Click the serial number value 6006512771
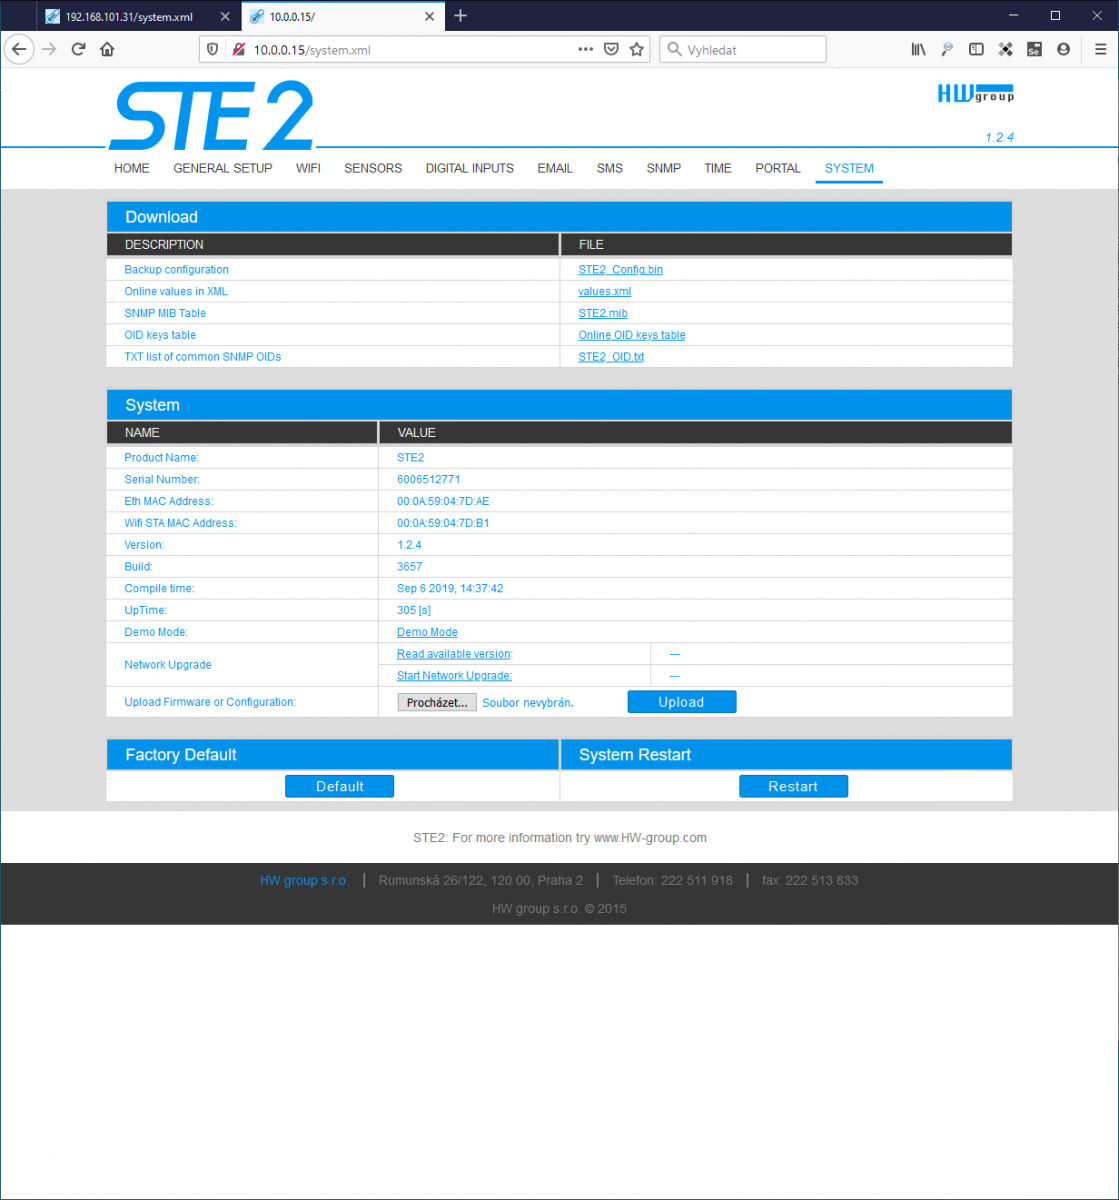This screenshot has height=1200, width=1119. coord(428,480)
